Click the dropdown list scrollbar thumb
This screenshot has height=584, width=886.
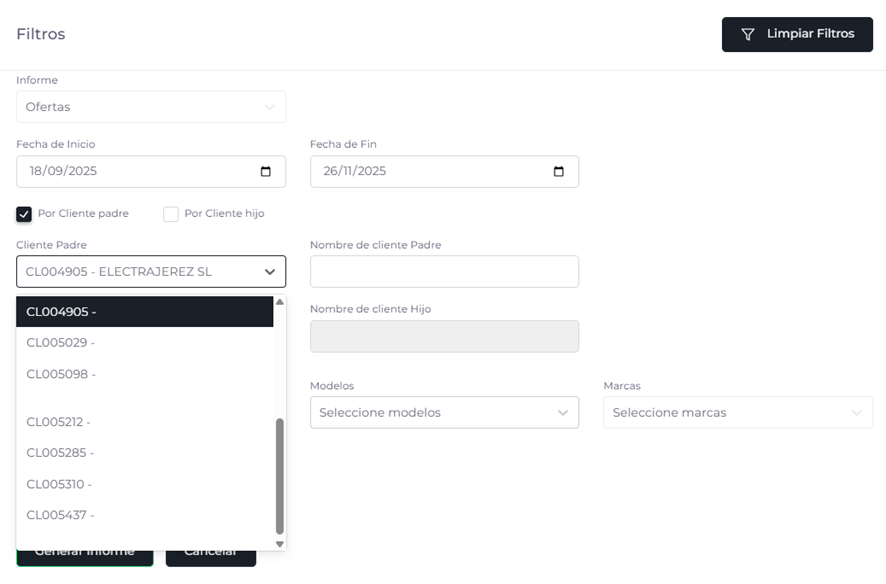pos(280,475)
